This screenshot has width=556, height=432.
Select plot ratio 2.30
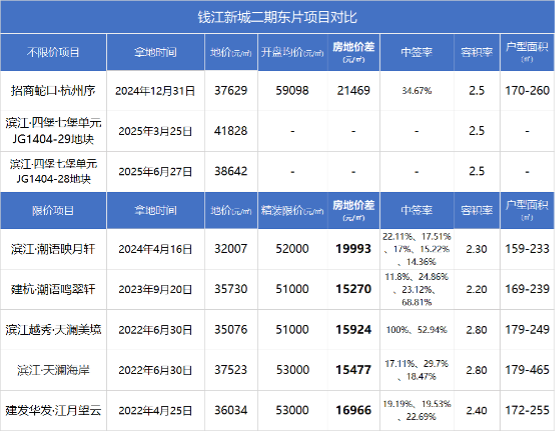tap(477, 249)
